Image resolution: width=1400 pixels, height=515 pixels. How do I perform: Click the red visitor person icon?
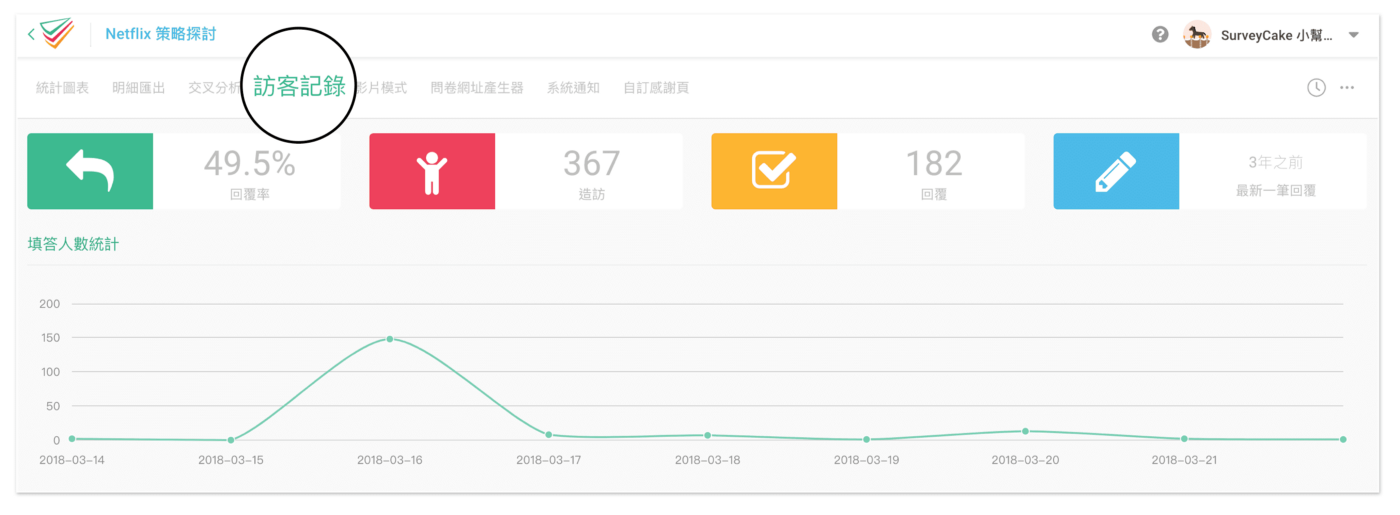click(x=432, y=171)
